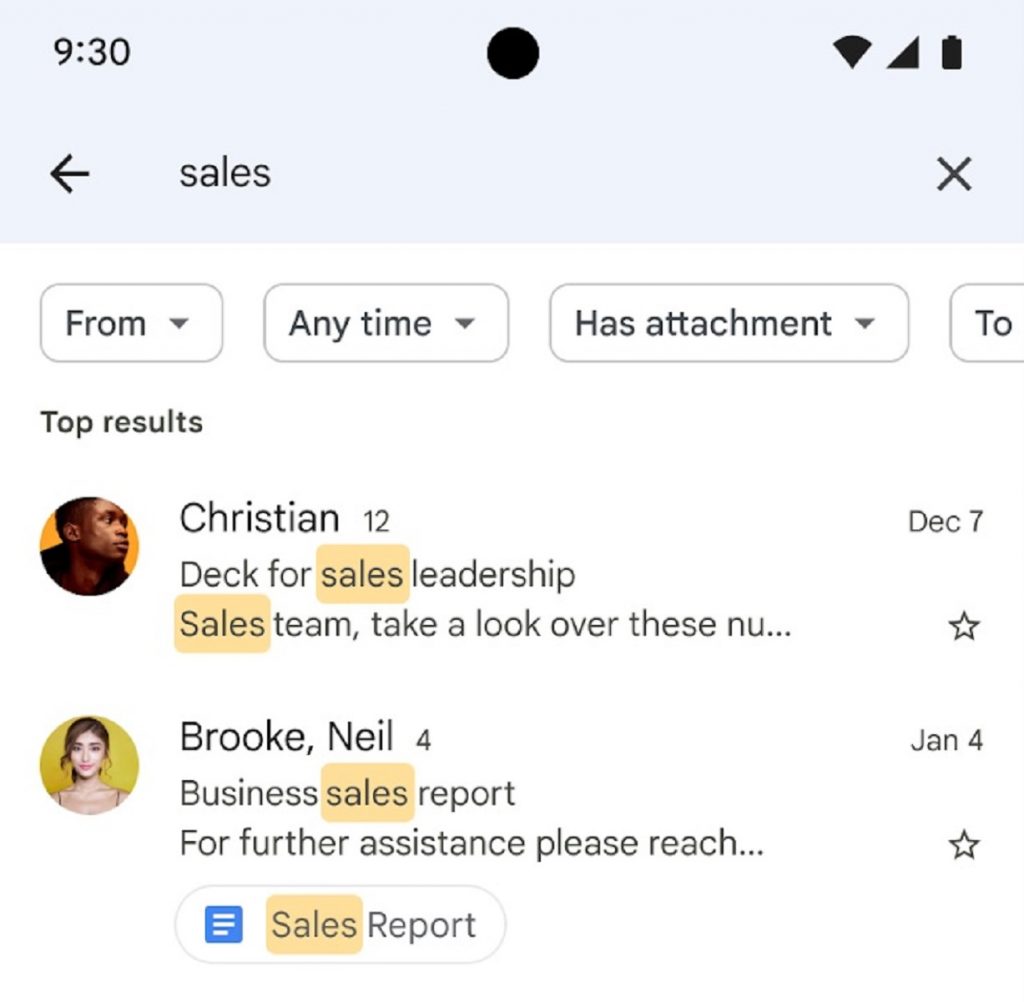The image size is (1024, 1002).
Task: Open Christian's profile avatar
Action: 89,547
